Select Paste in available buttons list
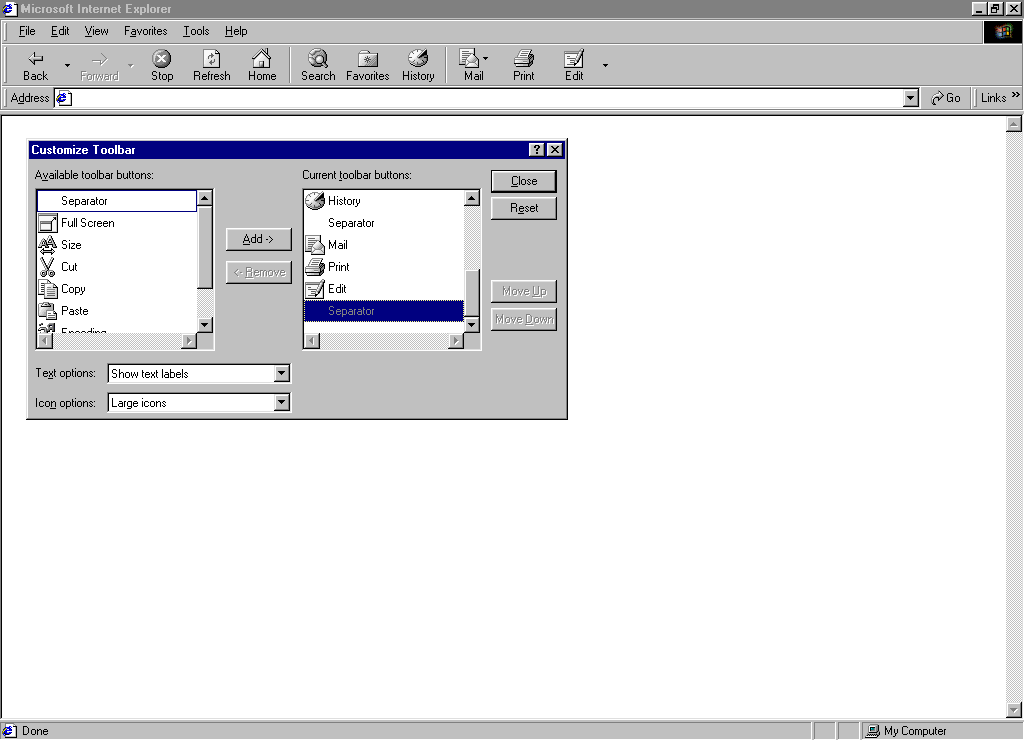Screen dimensions: 1024x740 coord(117,311)
